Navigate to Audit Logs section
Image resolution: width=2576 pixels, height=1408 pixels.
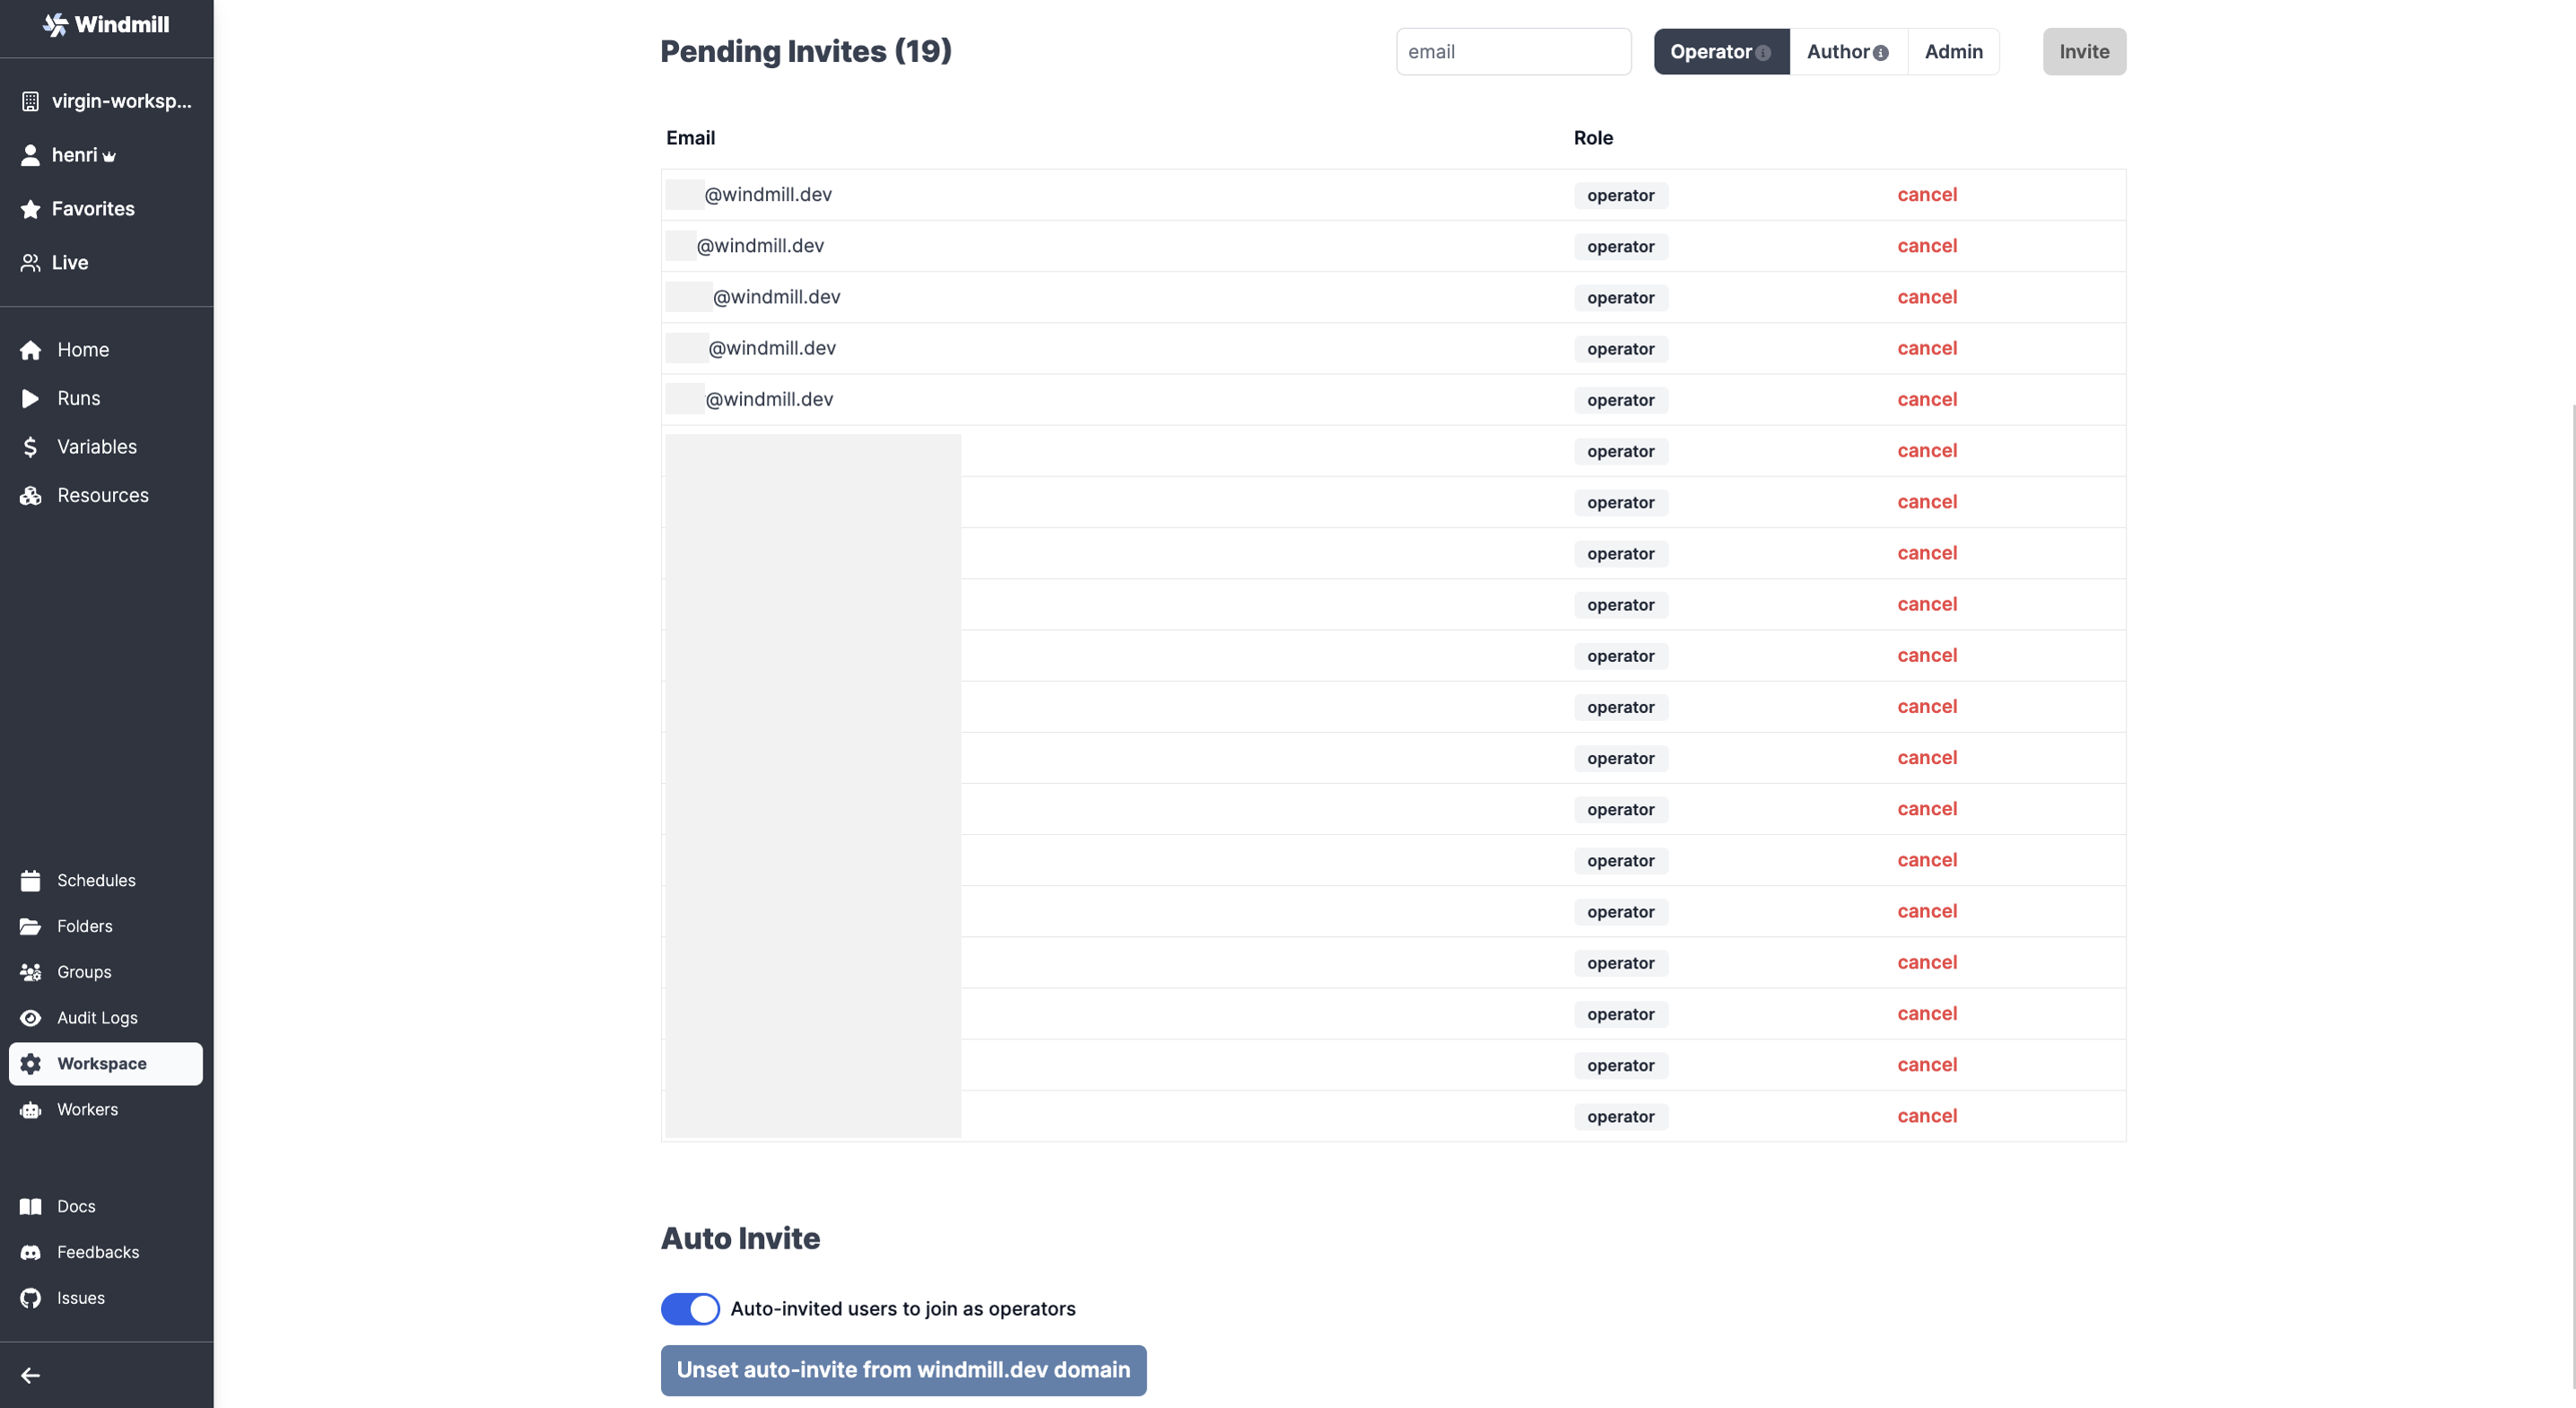97,1018
